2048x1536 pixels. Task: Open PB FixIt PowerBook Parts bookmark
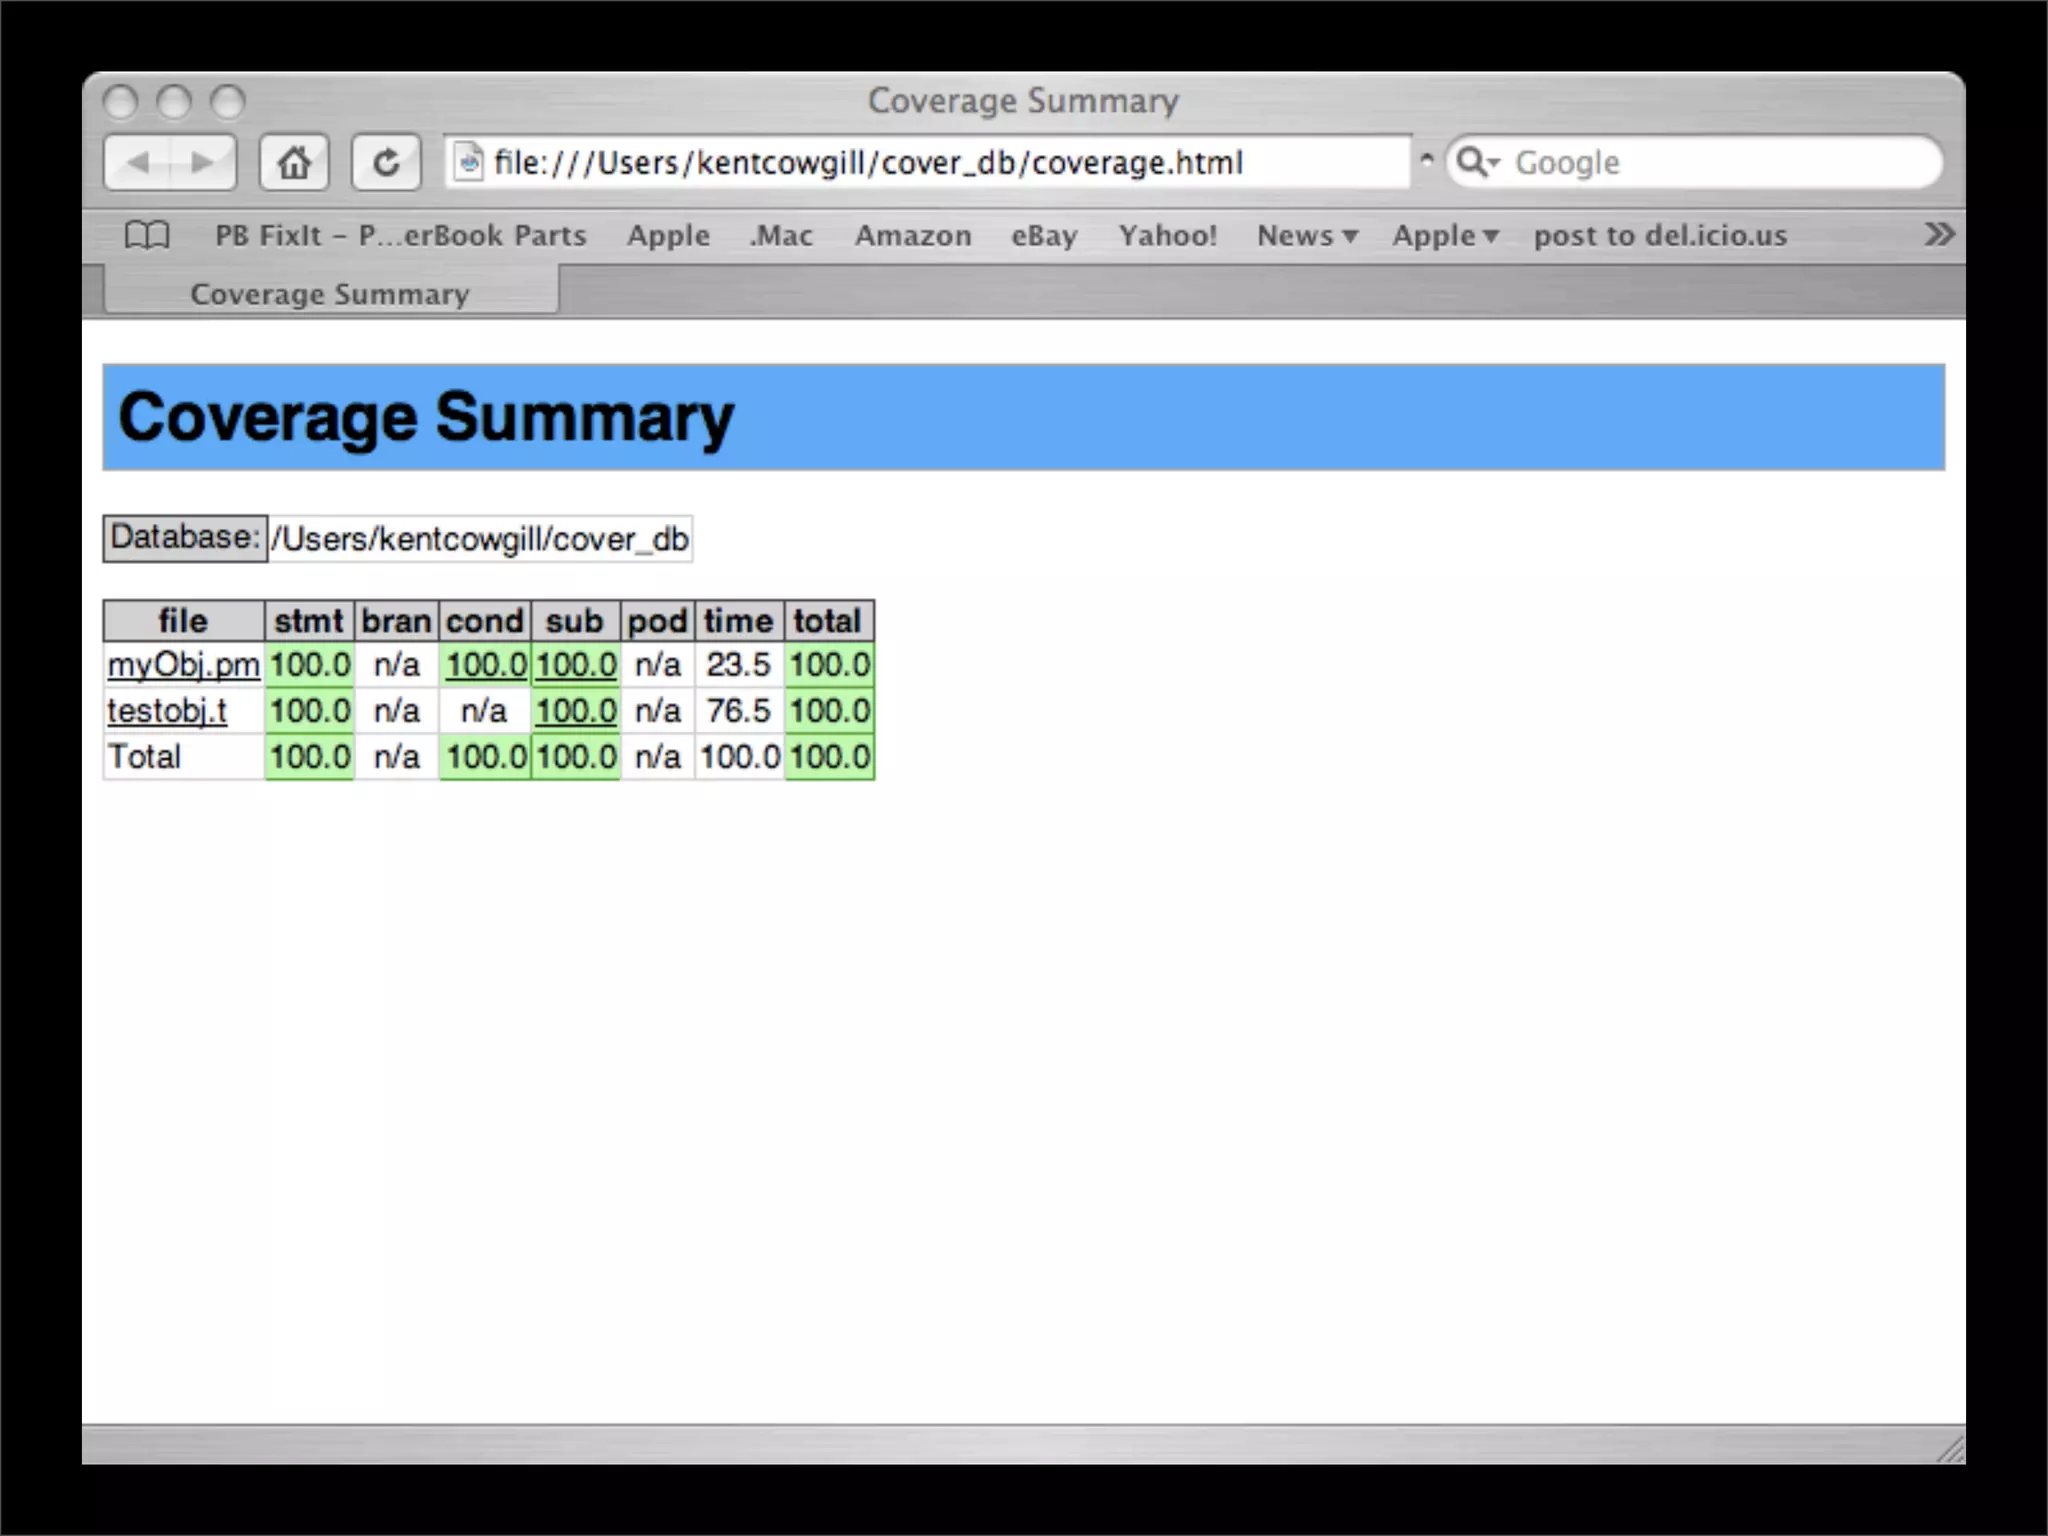click(x=400, y=236)
